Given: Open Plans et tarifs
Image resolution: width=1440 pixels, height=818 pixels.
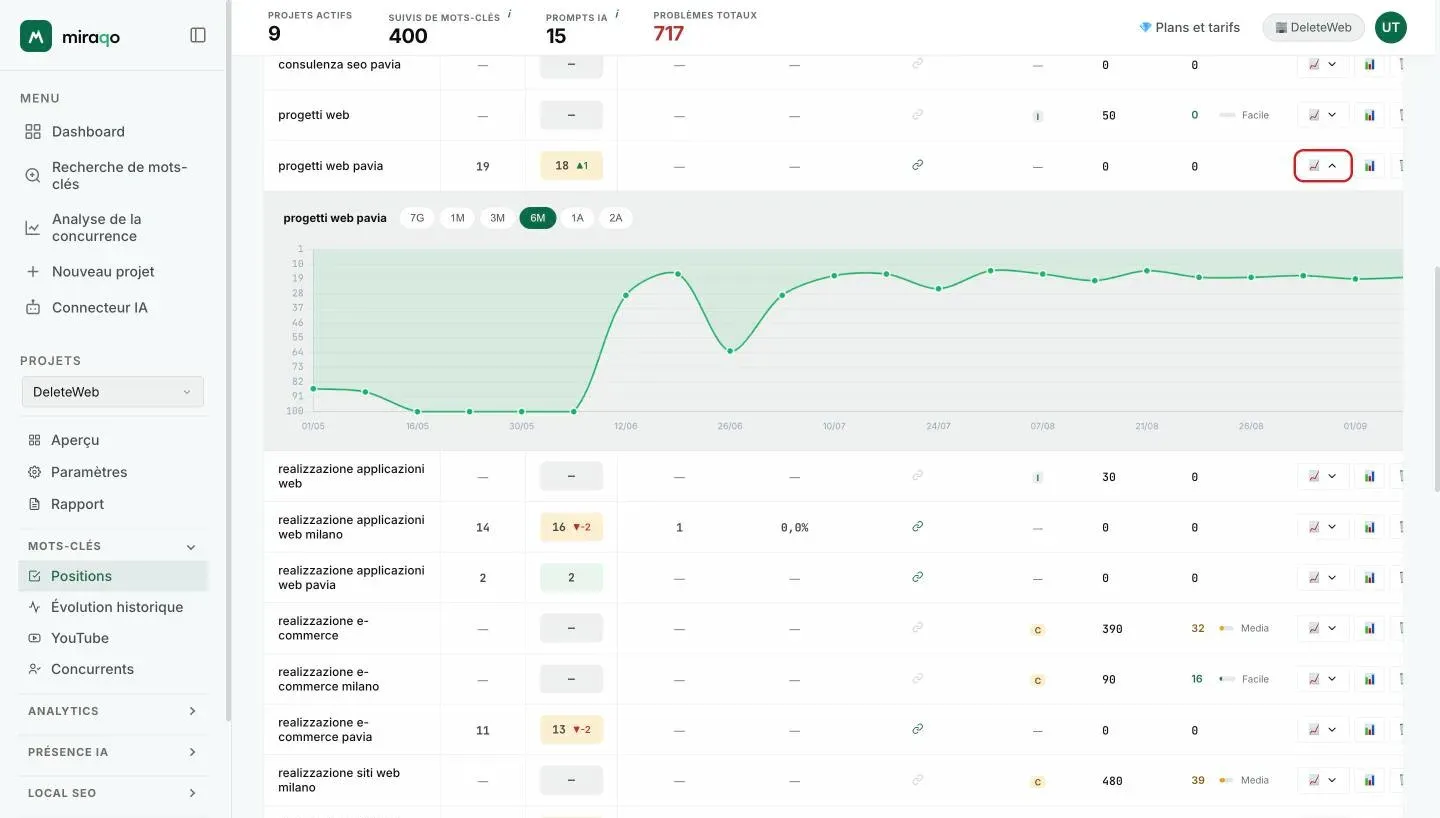Looking at the screenshot, I should coord(1189,27).
